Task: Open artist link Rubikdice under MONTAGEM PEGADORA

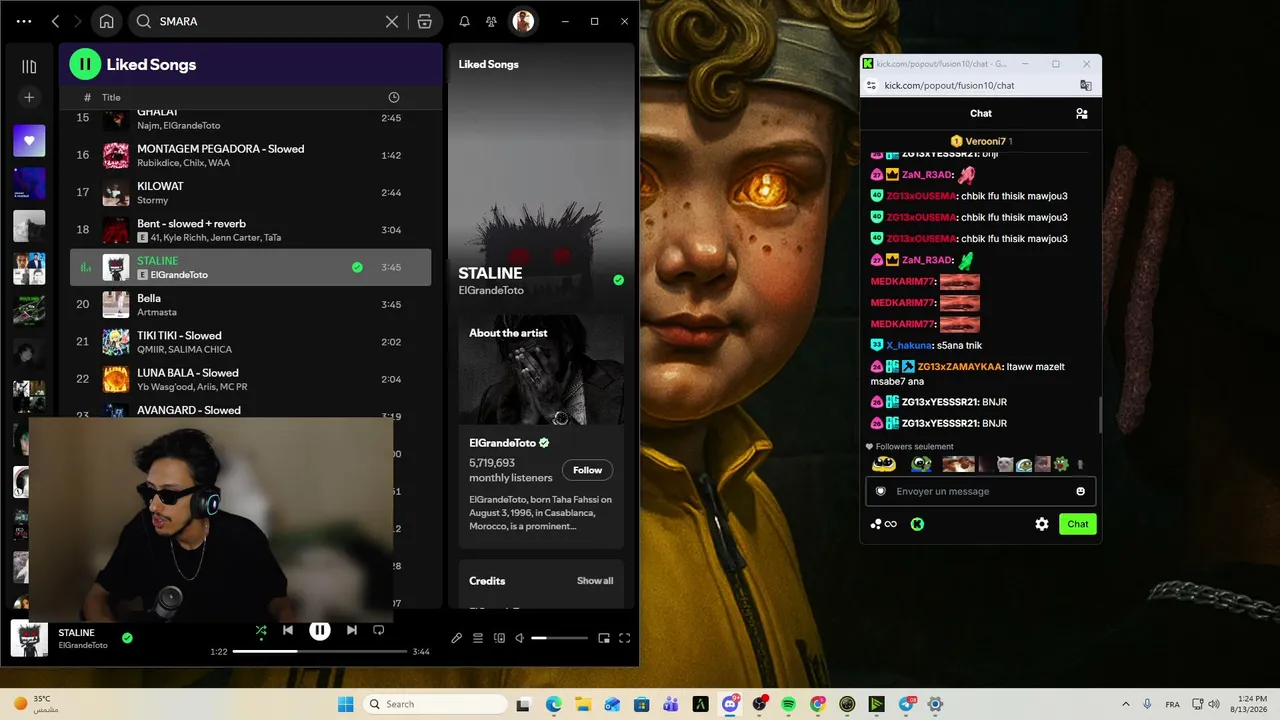Action: pyautogui.click(x=158, y=163)
